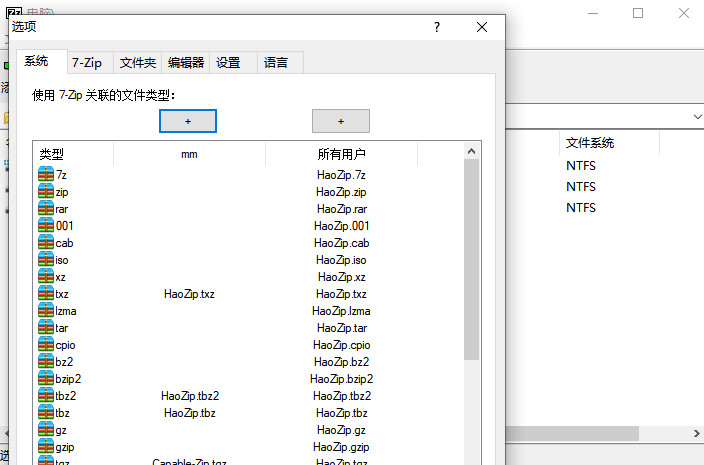Click the mm column header
This screenshot has height=465, width=704.
(189, 154)
